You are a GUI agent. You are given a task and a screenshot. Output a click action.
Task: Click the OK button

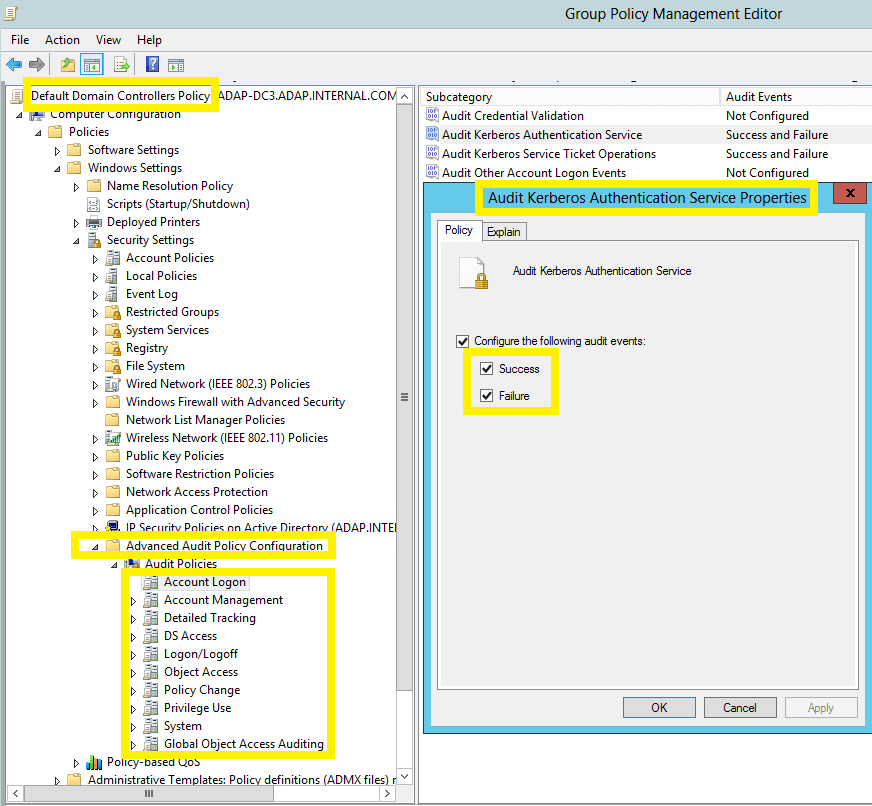[x=659, y=707]
